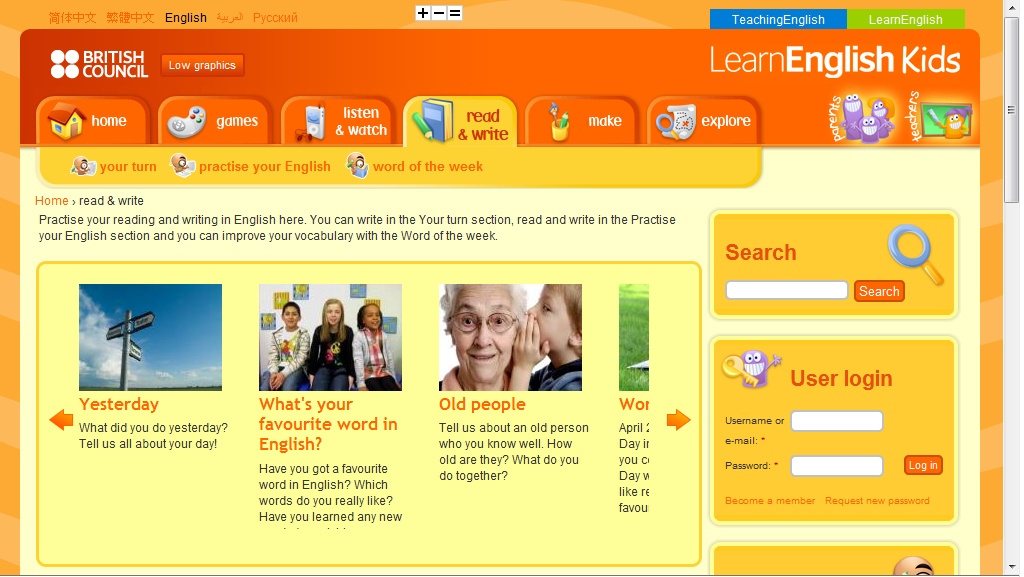Click the house icon on home tab

click(x=67, y=121)
